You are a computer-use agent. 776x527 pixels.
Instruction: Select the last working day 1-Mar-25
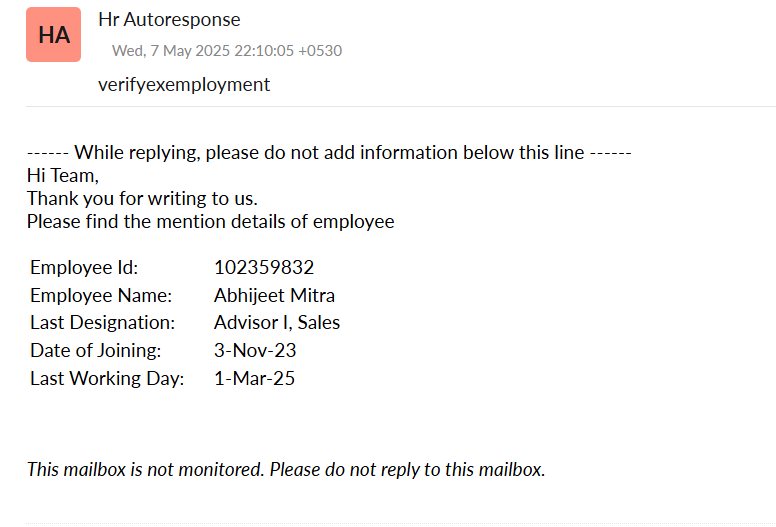click(x=254, y=378)
